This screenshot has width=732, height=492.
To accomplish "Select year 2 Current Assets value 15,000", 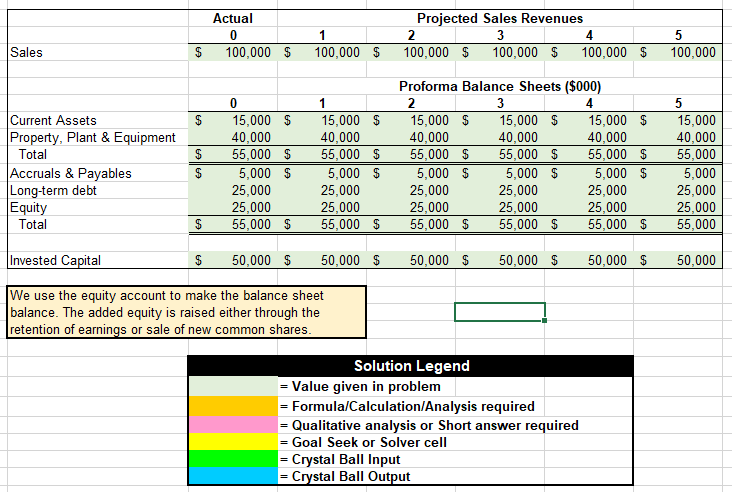I will 429,120.
